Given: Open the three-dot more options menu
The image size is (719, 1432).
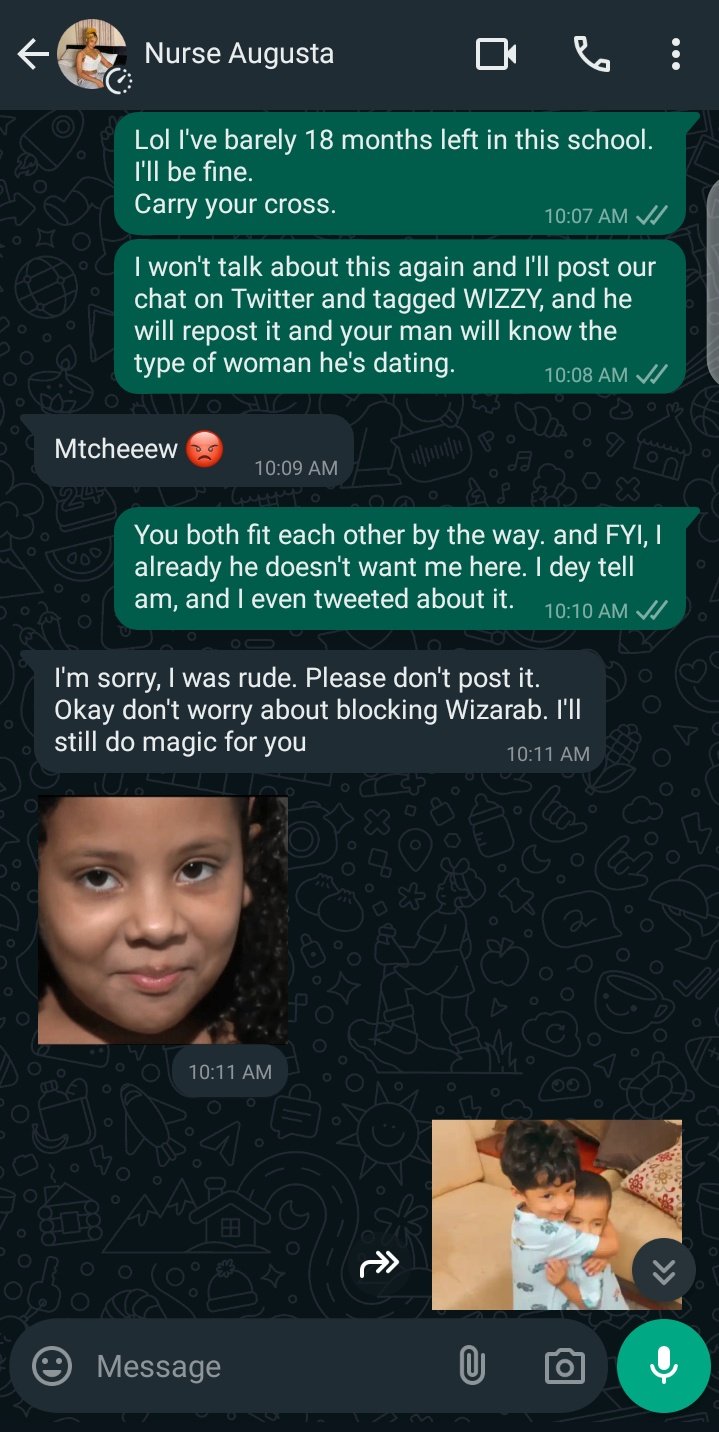Looking at the screenshot, I should pyautogui.click(x=676, y=54).
